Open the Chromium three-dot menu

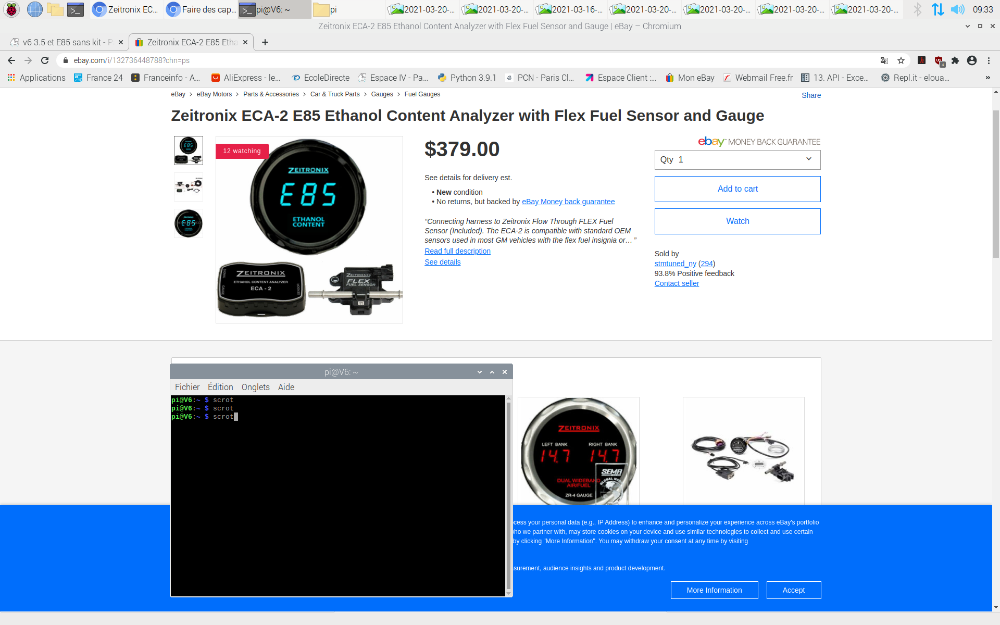click(x=988, y=60)
